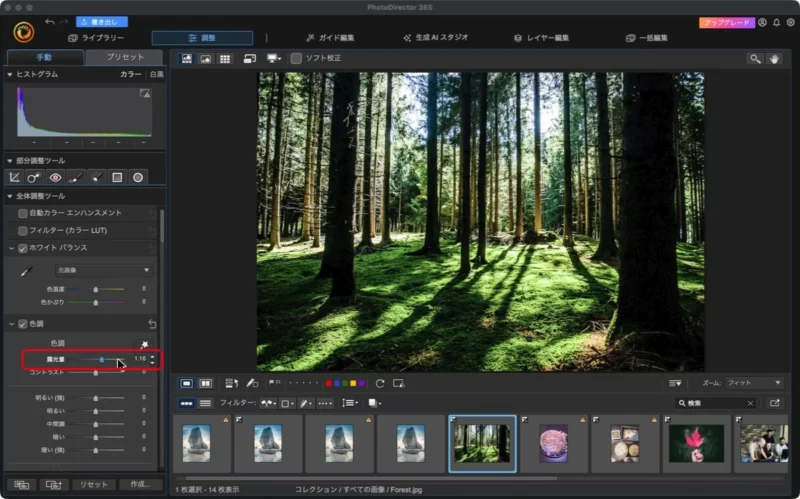Image resolution: width=800 pixels, height=499 pixels.
Task: Collapse the ホワイト バランス group chevron
Action: click(x=11, y=248)
